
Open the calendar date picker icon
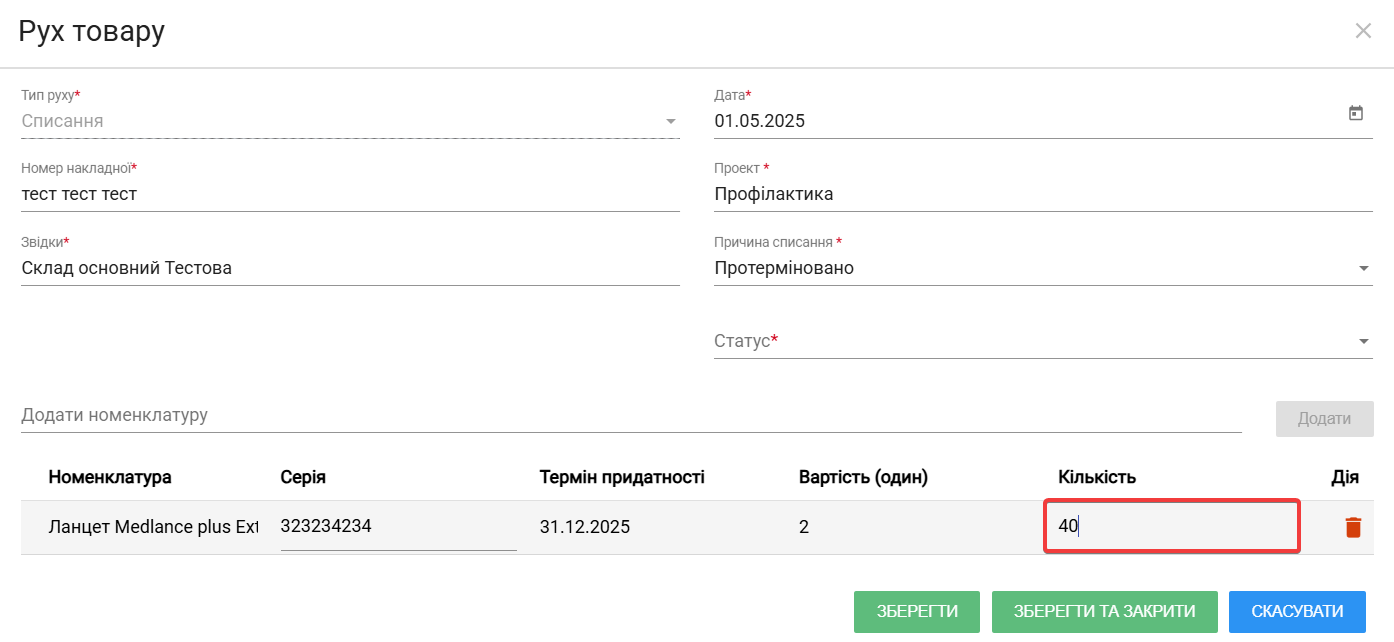click(x=1356, y=114)
